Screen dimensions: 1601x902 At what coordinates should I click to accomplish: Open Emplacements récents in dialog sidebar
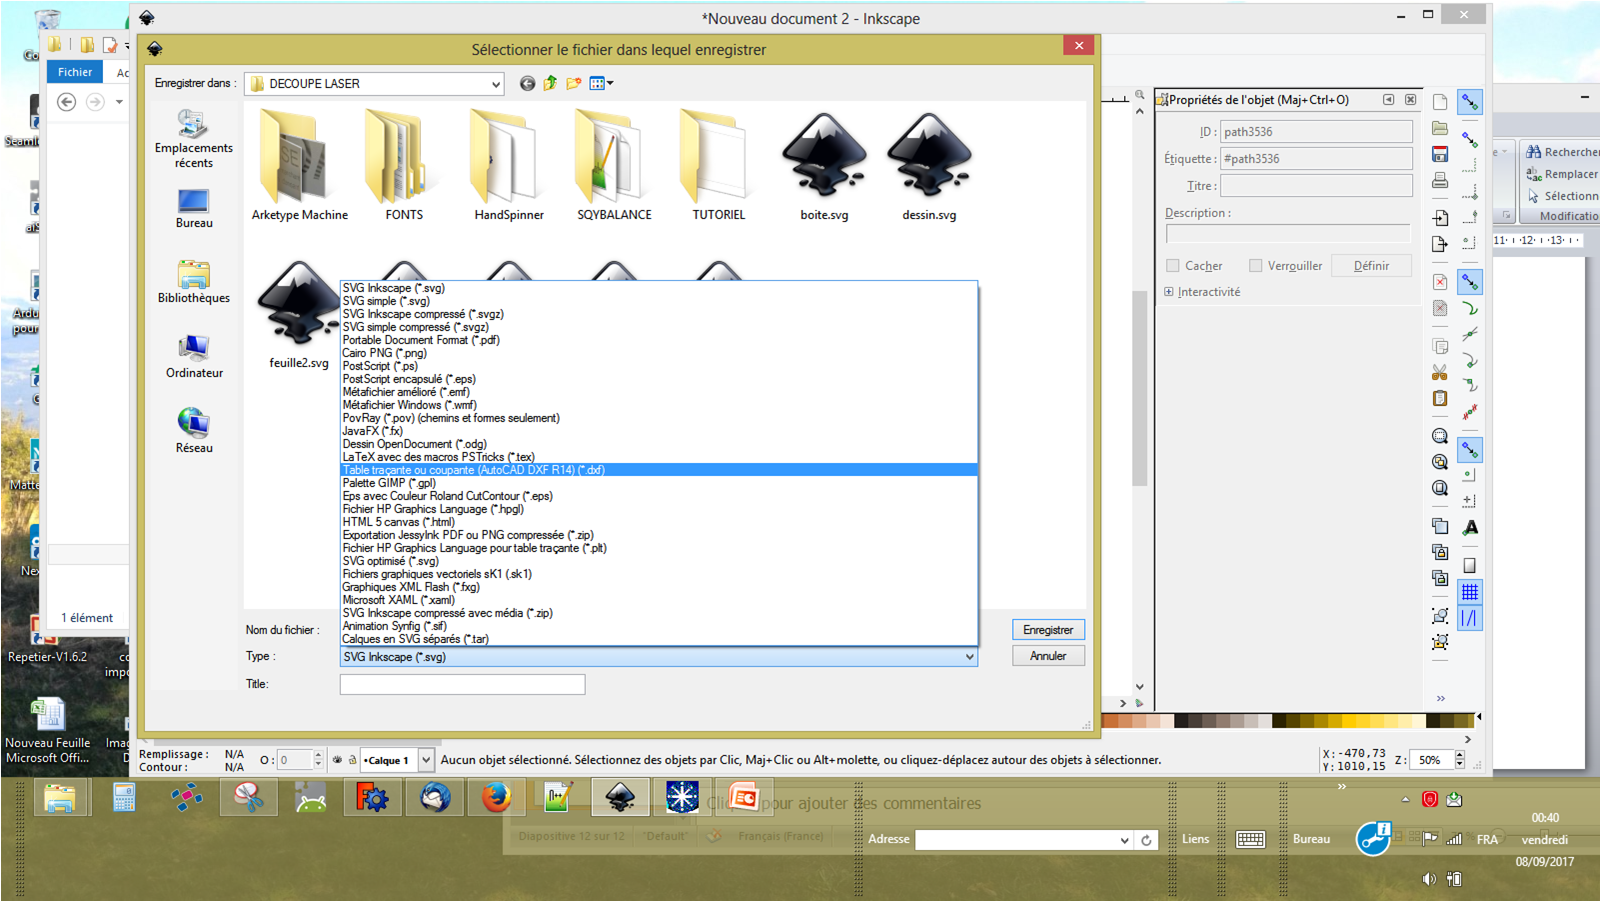pos(194,139)
